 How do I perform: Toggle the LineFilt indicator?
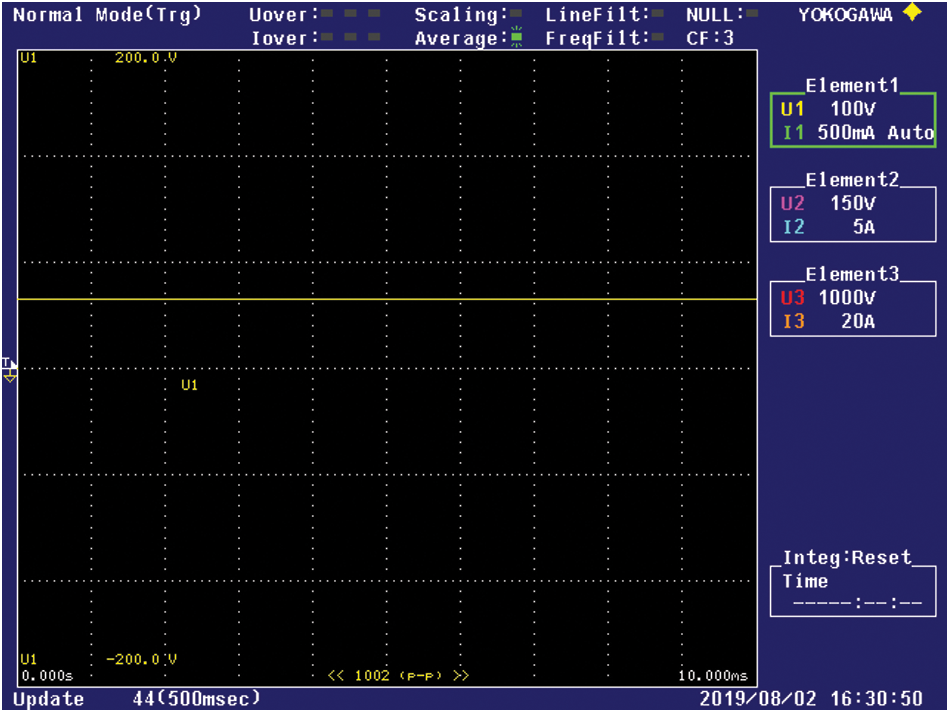[x=660, y=15]
